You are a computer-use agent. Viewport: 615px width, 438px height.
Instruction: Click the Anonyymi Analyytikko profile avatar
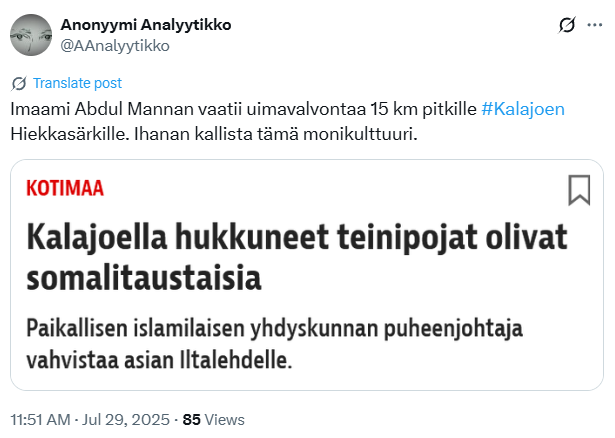[31, 35]
